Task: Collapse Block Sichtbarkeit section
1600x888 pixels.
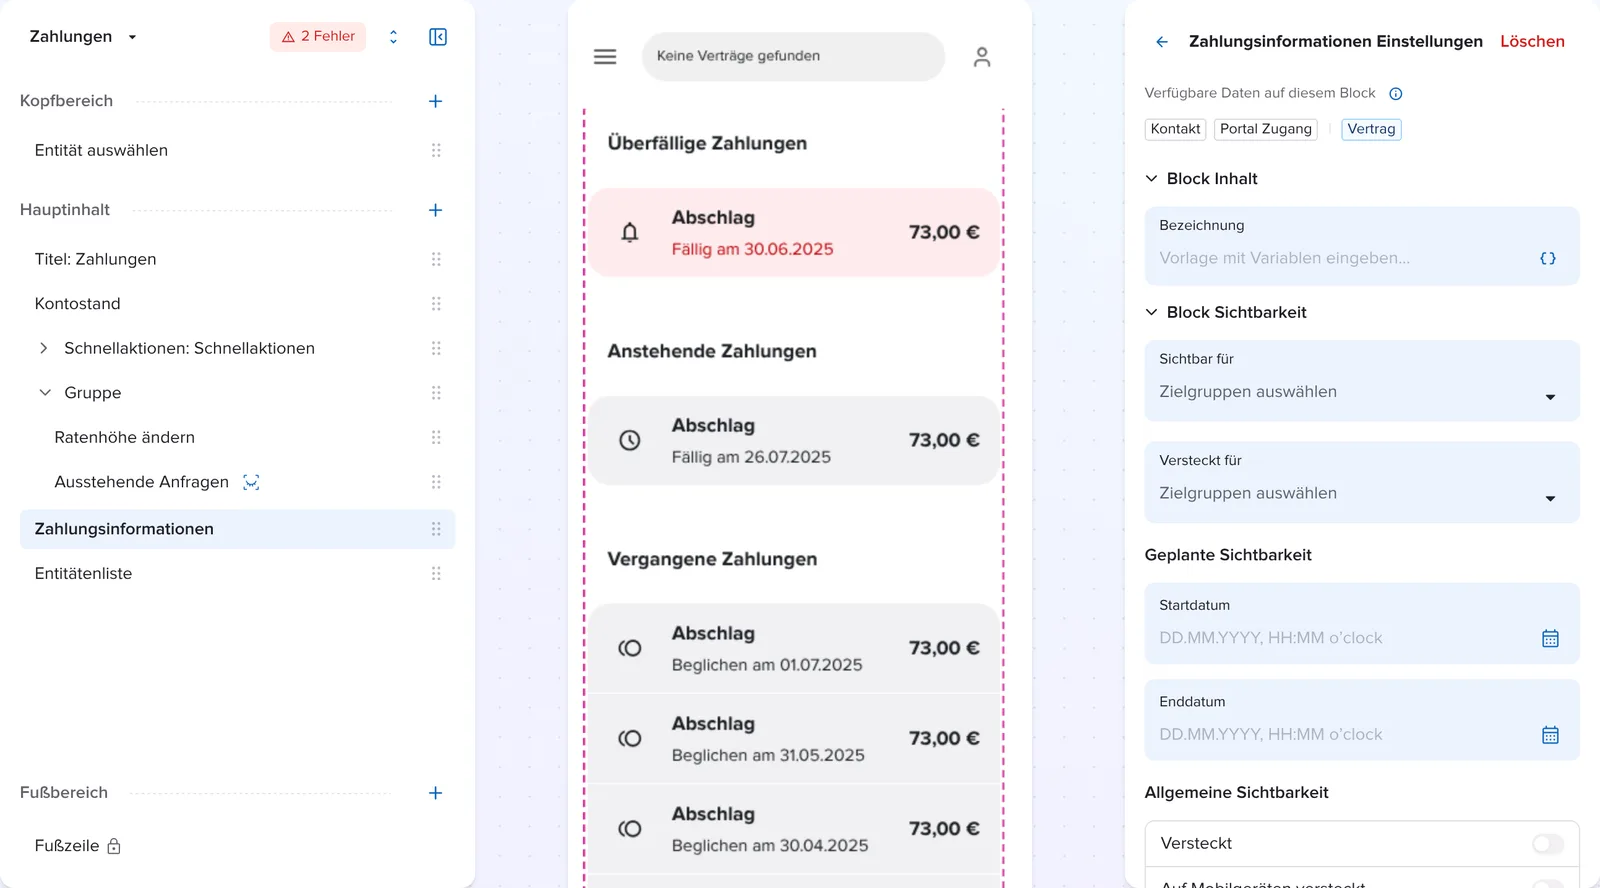Action: click(1151, 313)
